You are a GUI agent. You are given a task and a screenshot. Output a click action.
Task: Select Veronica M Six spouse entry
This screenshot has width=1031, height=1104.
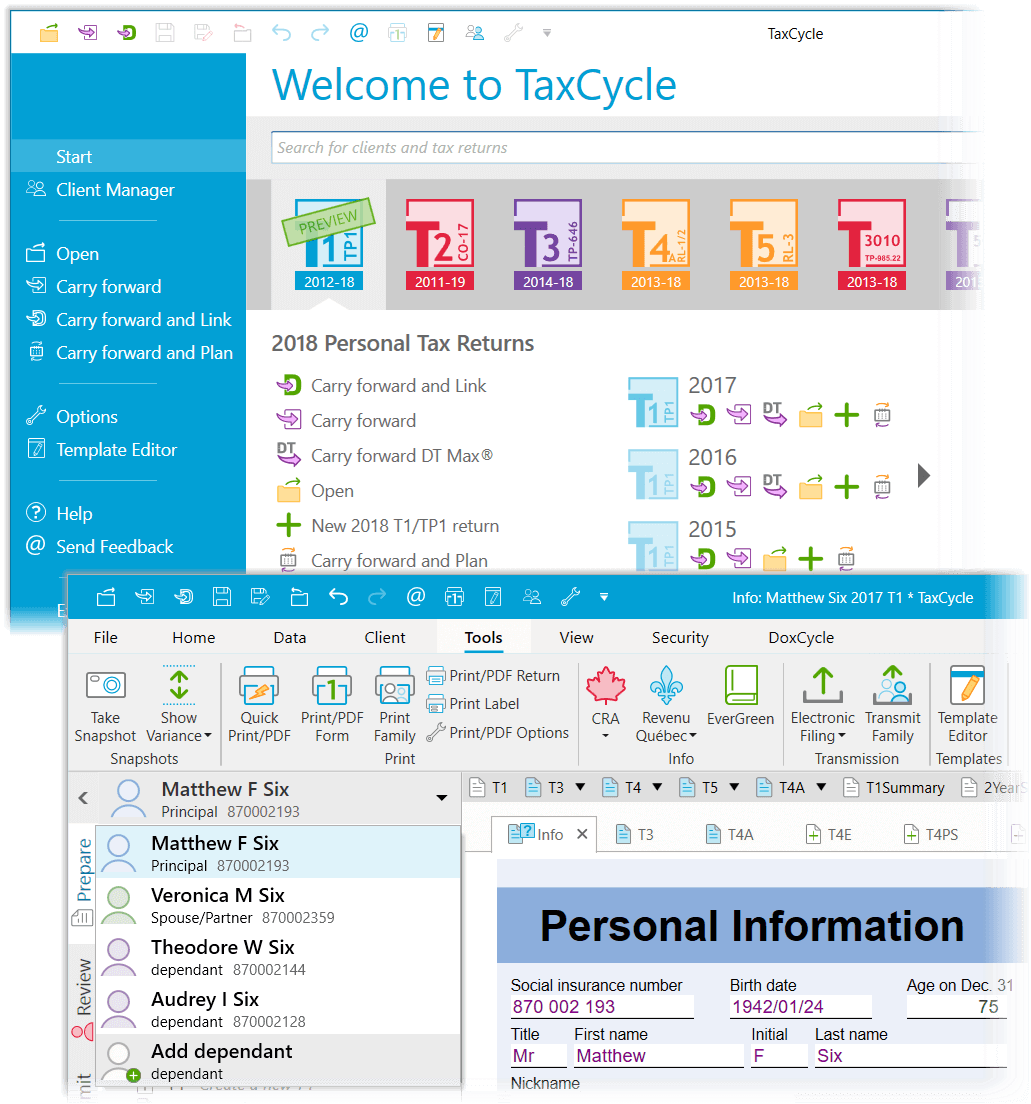point(278,905)
